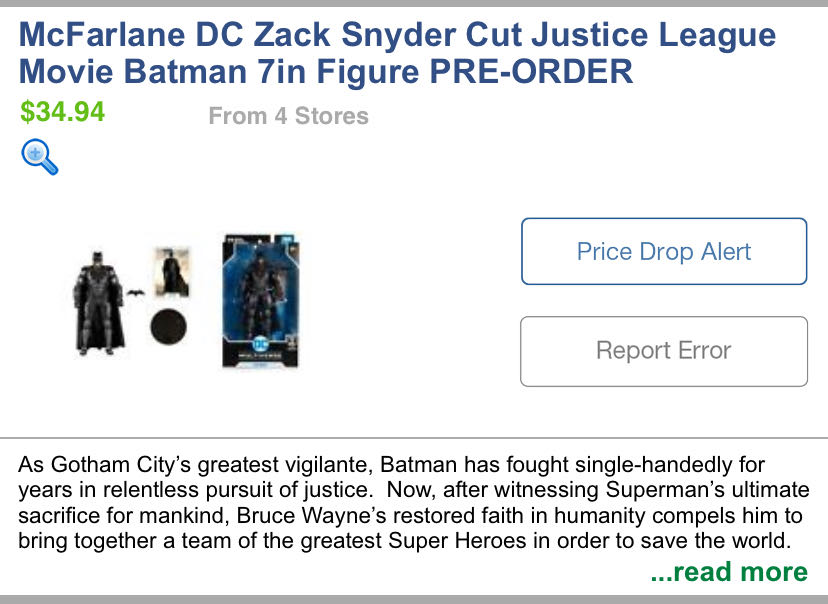Click the round black display base image
Viewport: 828px width, 604px height.
point(168,324)
